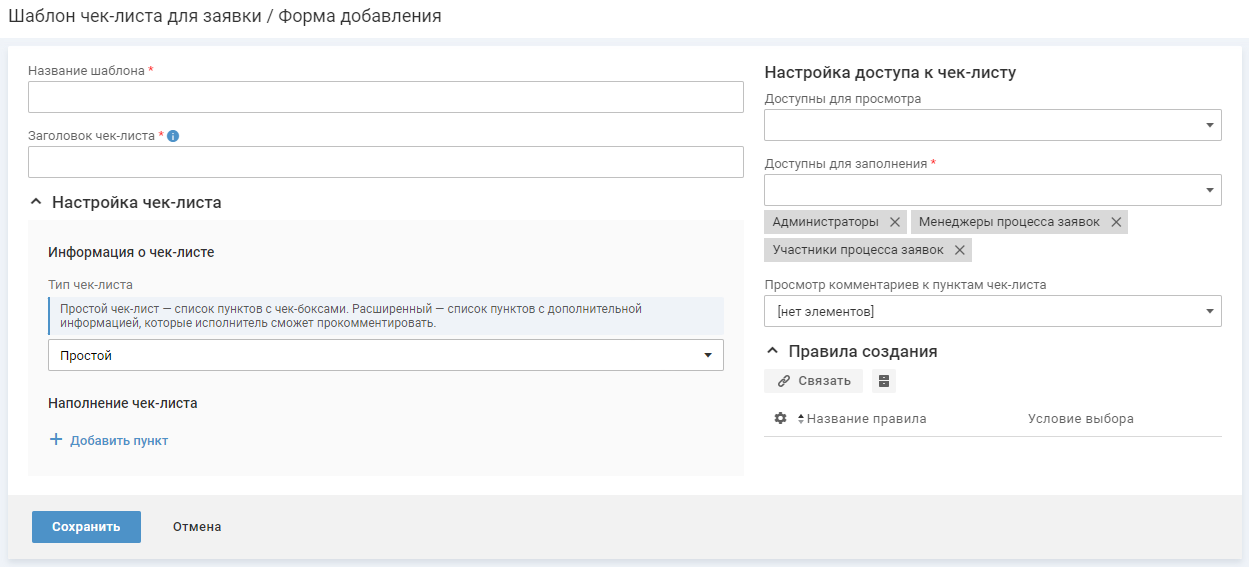Viewport: 1249px width, 567px height.
Task: Sort rules by Название правила column
Action: point(866,419)
